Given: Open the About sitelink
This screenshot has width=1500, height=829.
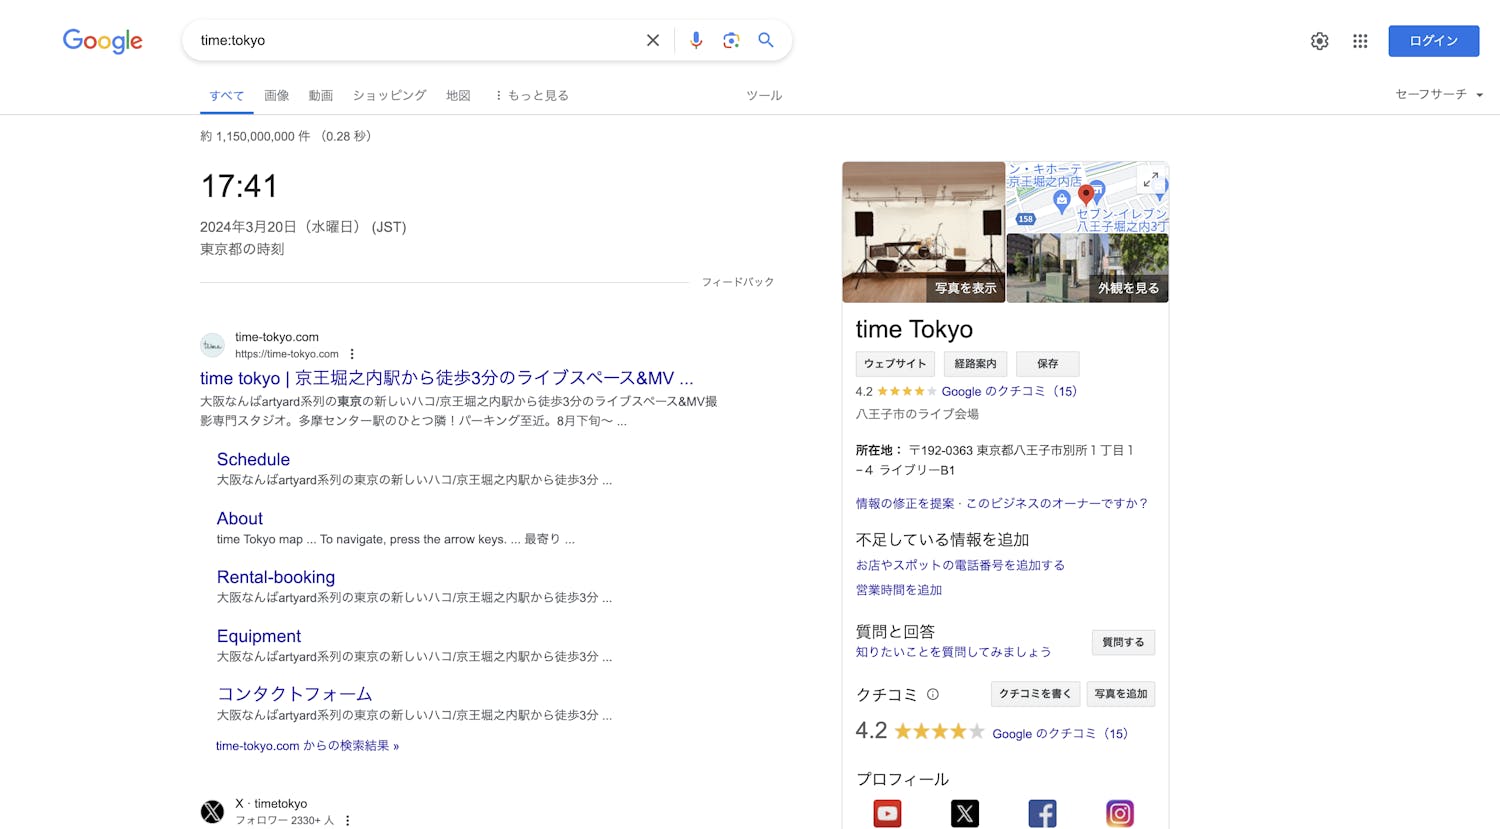Looking at the screenshot, I should coord(240,519).
